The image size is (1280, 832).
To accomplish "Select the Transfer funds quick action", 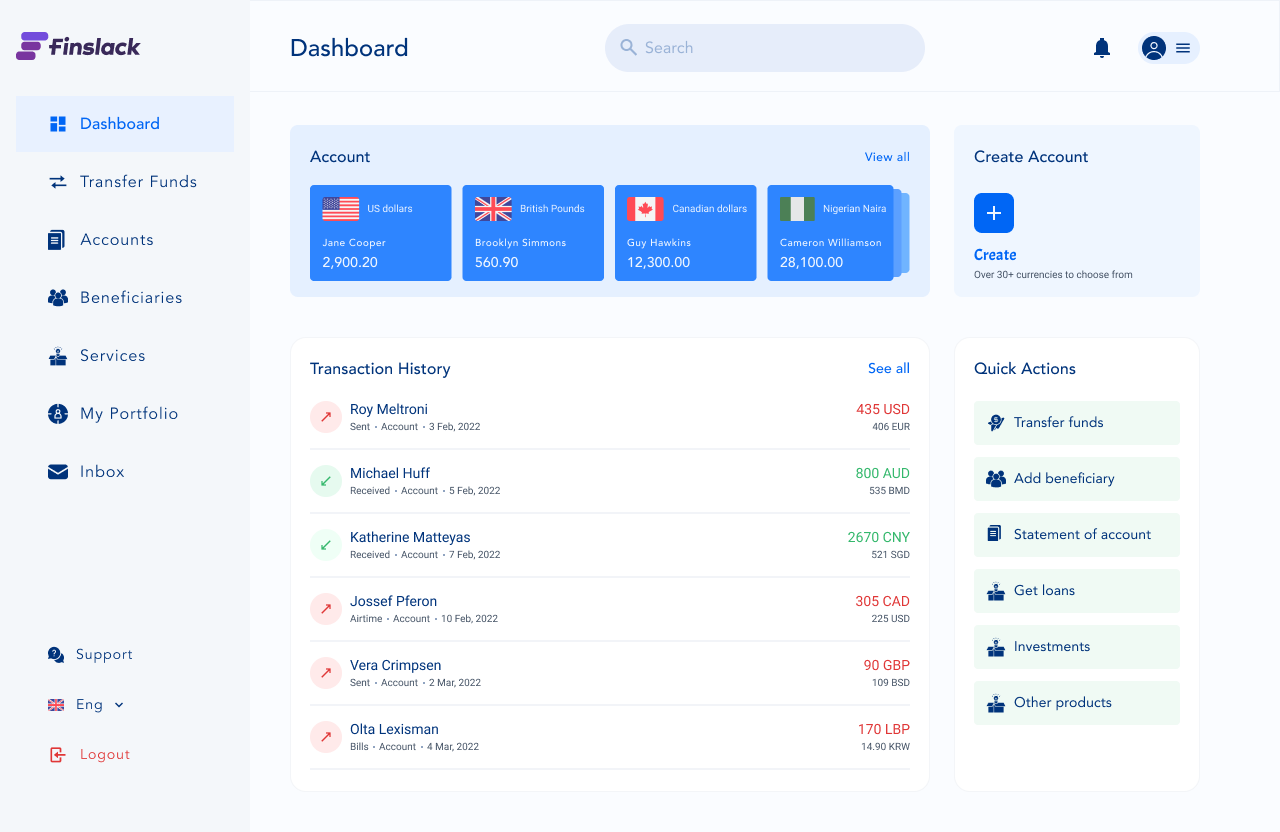I will tap(1076, 422).
